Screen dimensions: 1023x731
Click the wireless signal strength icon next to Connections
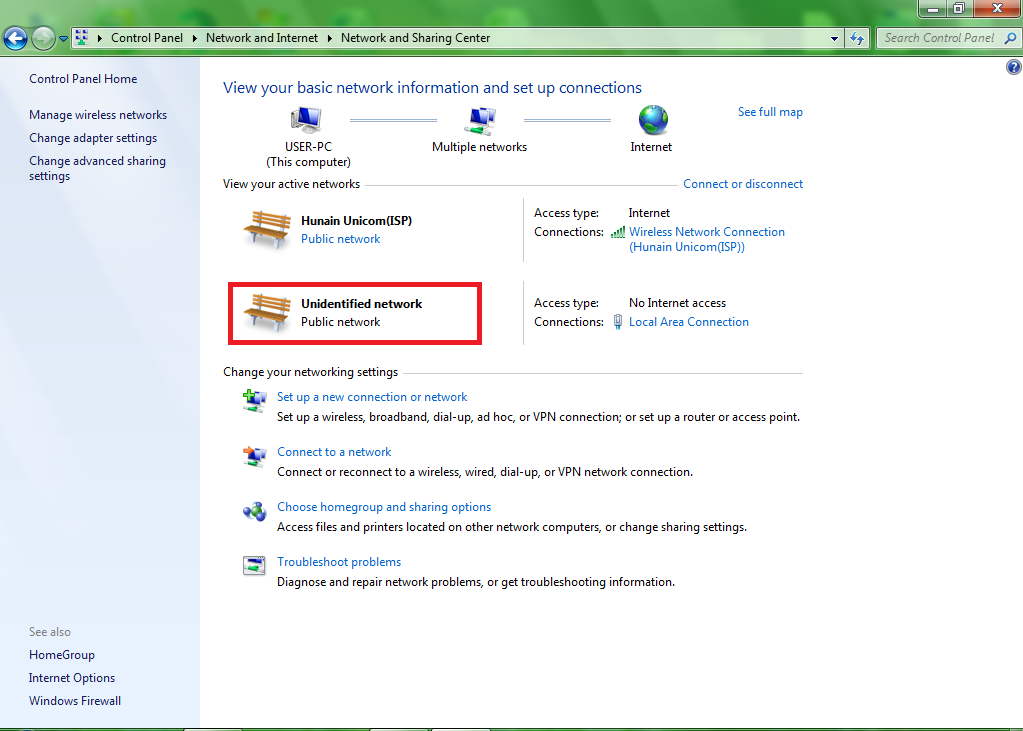point(617,232)
